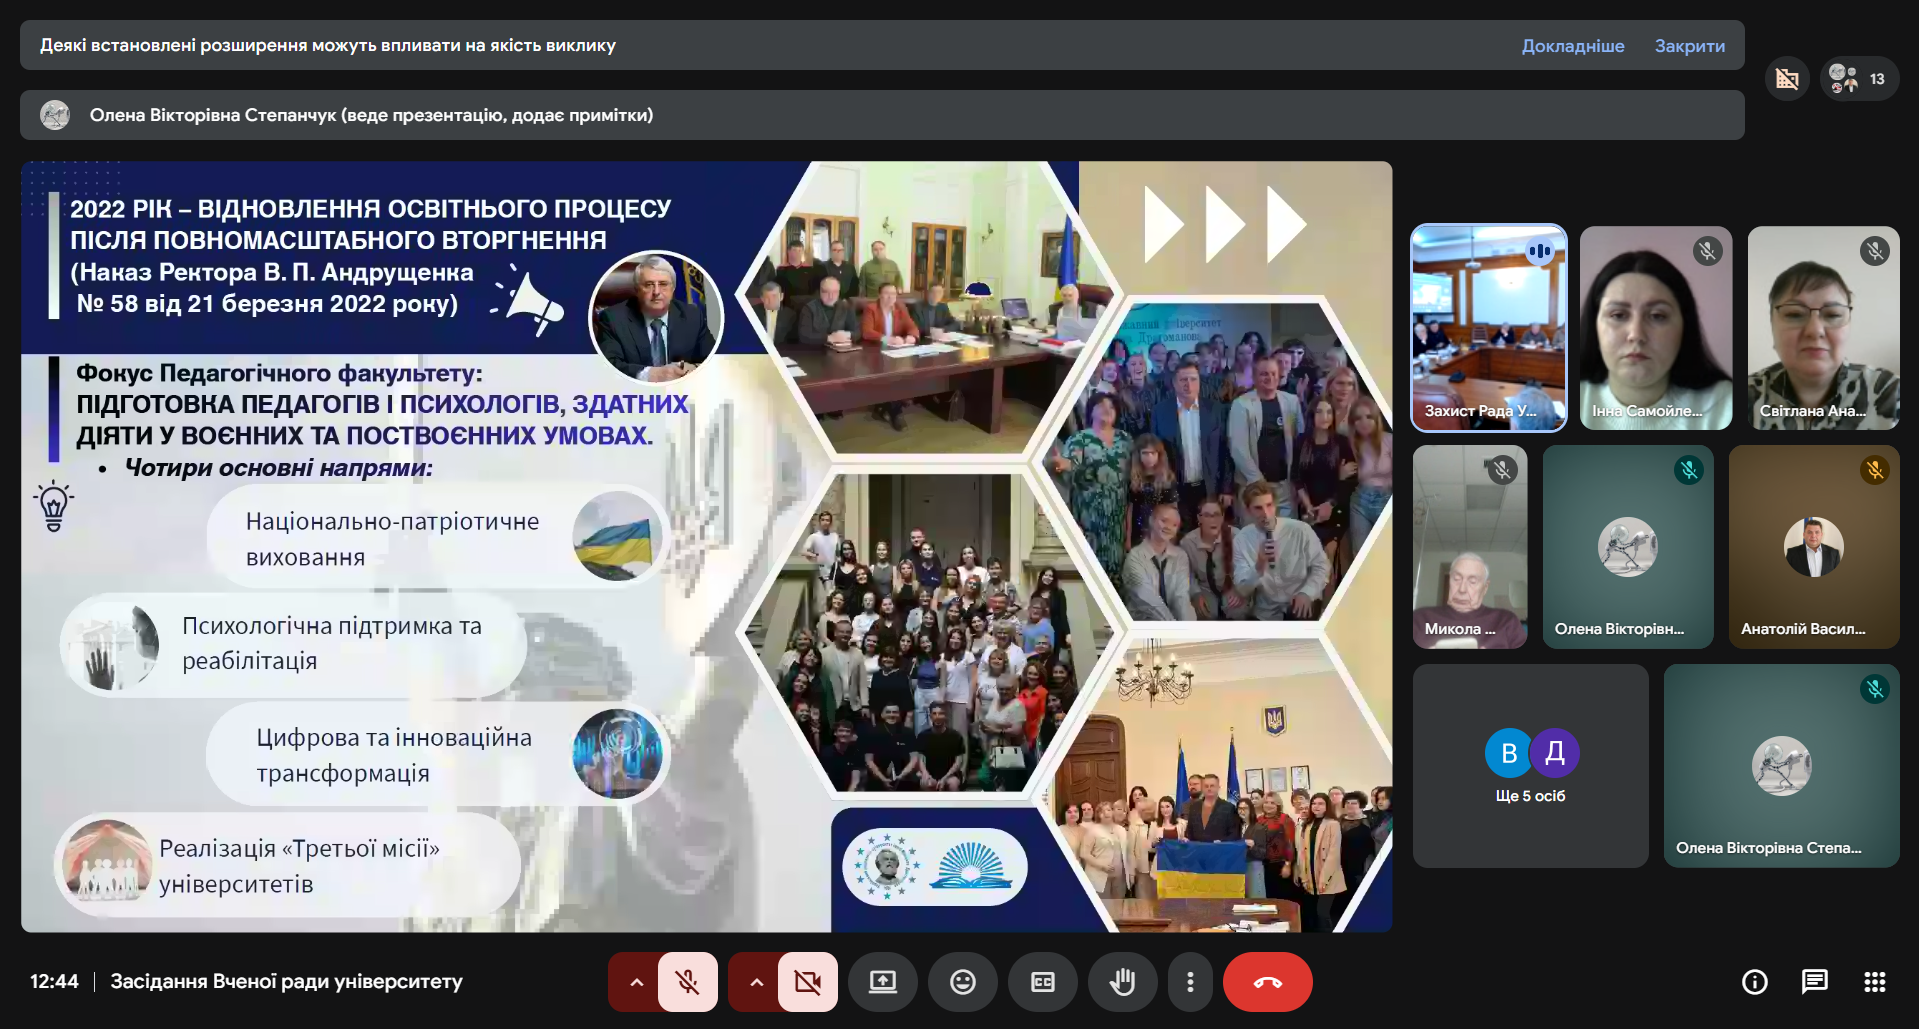Raise your hand

(x=1123, y=981)
